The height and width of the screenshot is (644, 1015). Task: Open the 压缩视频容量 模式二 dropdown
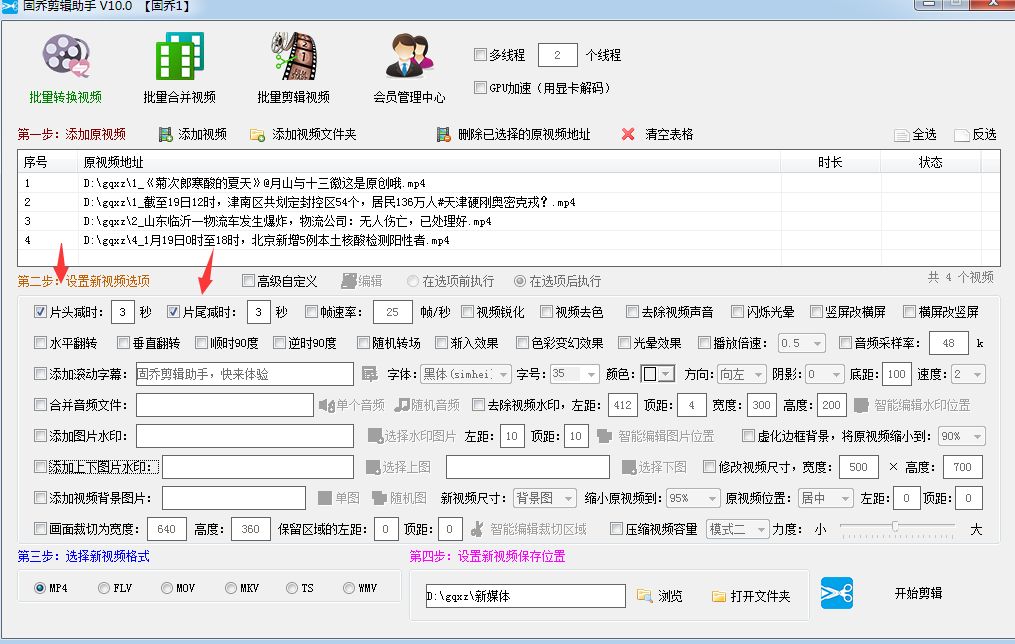pyautogui.click(x=737, y=529)
